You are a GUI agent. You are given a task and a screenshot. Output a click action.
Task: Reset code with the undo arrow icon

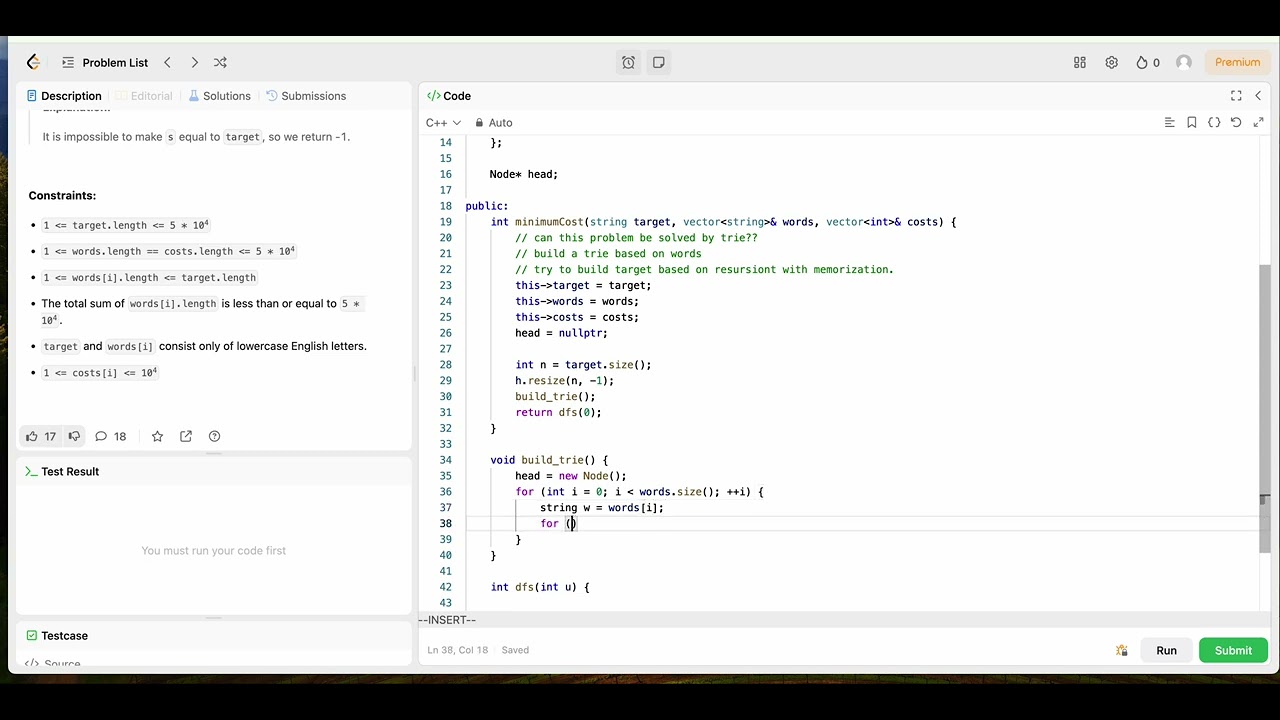coord(1236,123)
